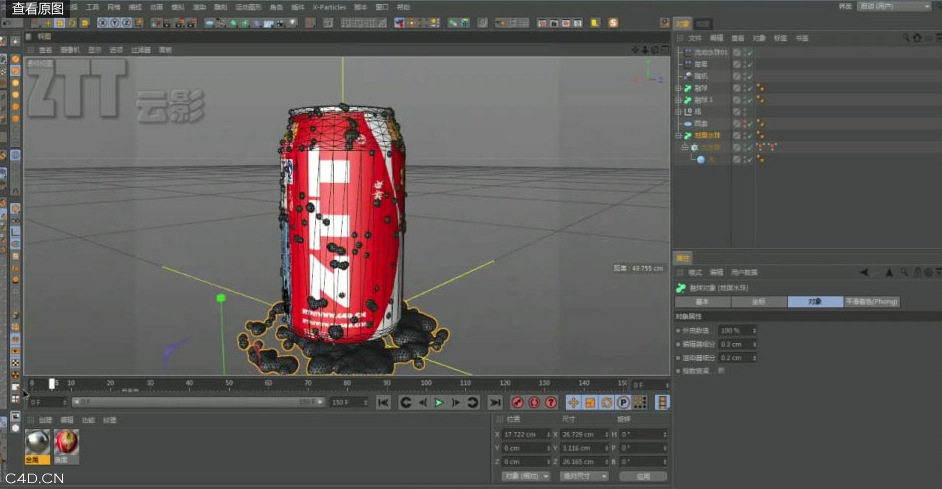Viewport: 942px width, 489px height.
Task: Click back arrow in attribute manager
Action: (864, 272)
